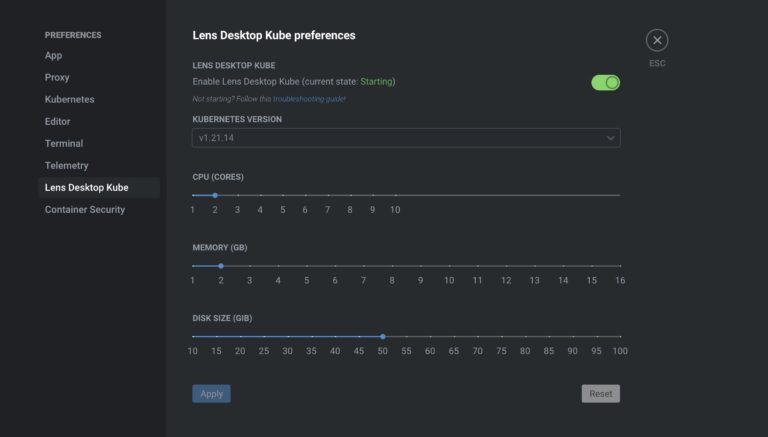Set memory to 16 GB on slider
Image resolution: width=768 pixels, height=437 pixels.
pyautogui.click(x=620, y=266)
